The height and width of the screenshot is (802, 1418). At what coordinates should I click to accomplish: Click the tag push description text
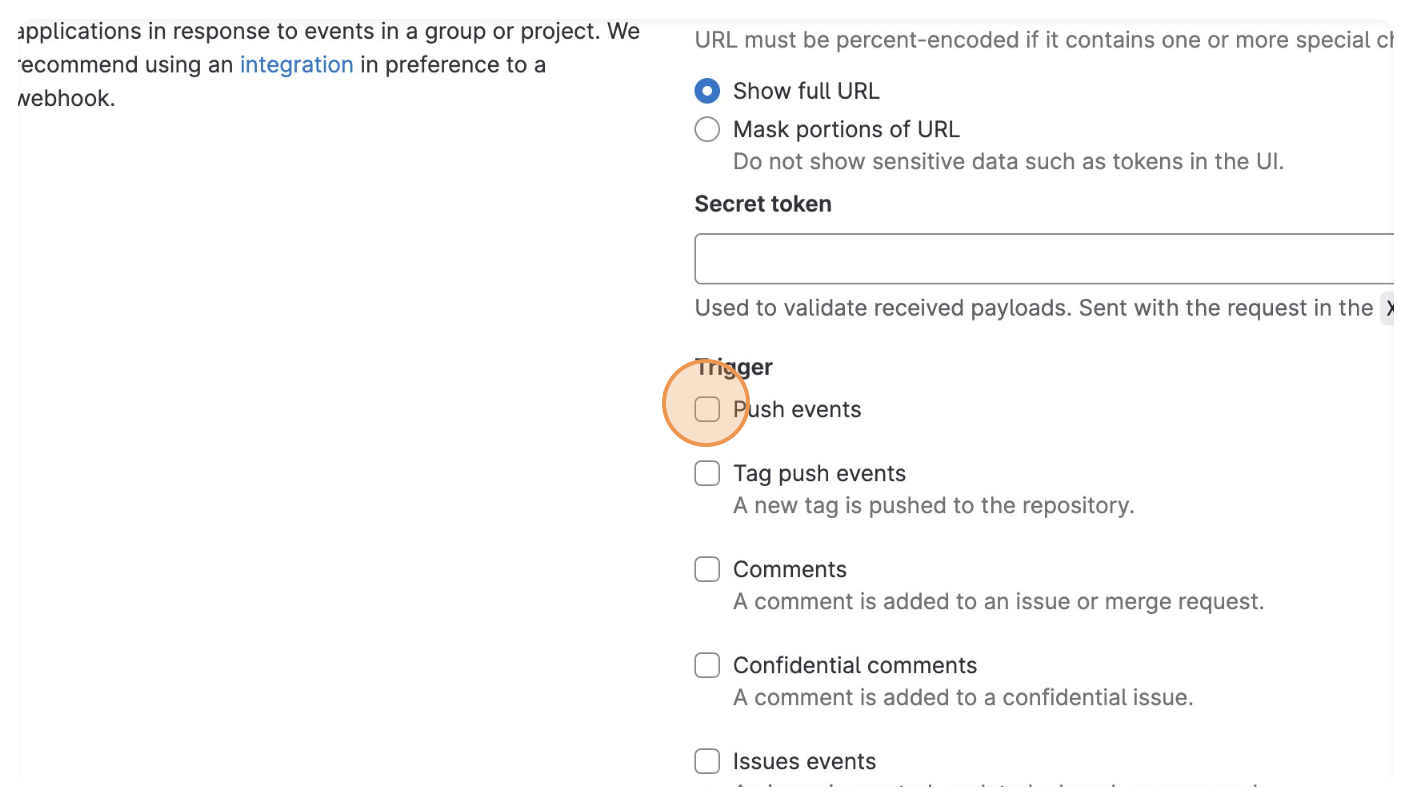click(x=933, y=505)
